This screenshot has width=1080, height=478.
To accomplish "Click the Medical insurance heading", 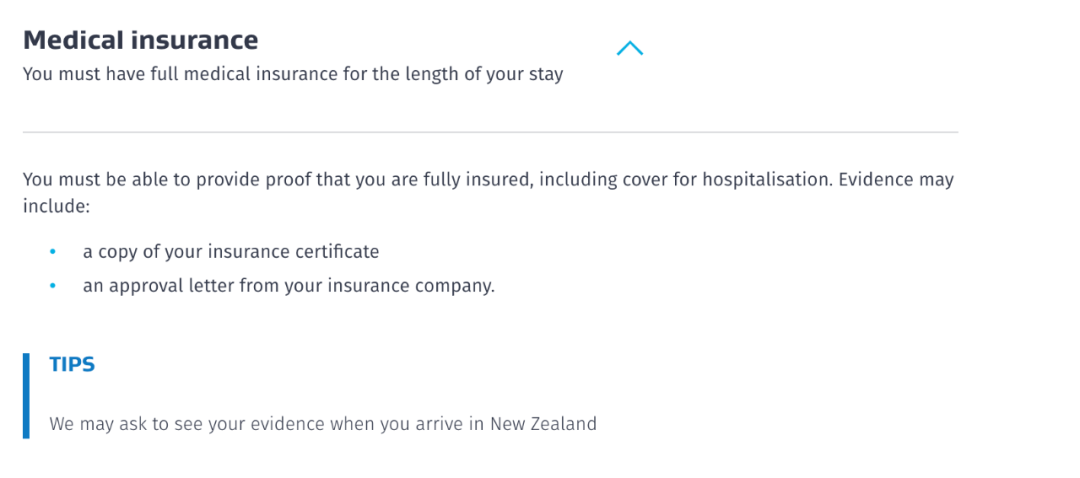I will [141, 40].
